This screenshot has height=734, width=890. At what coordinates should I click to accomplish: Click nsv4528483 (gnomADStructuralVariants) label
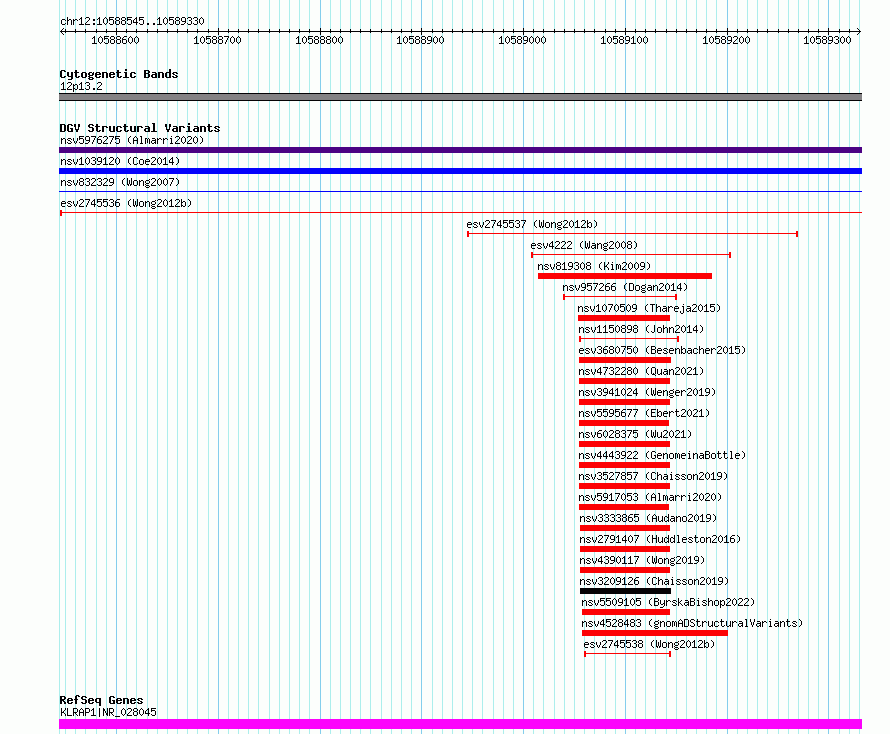(x=692, y=623)
